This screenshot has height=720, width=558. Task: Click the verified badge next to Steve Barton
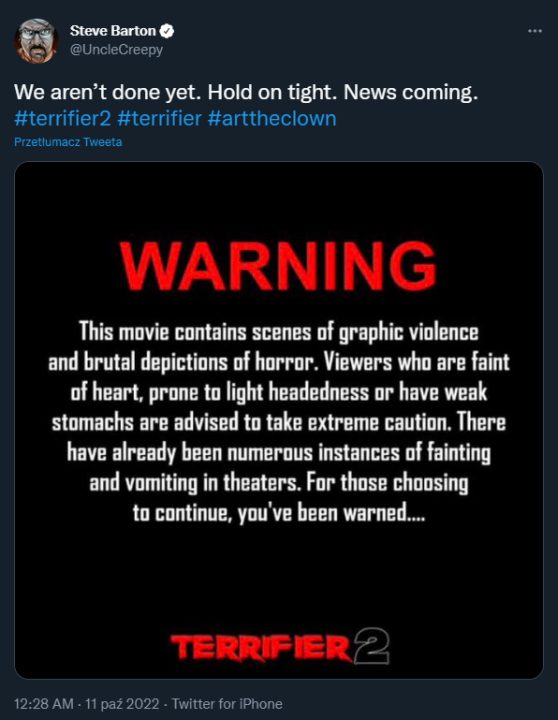tap(167, 31)
